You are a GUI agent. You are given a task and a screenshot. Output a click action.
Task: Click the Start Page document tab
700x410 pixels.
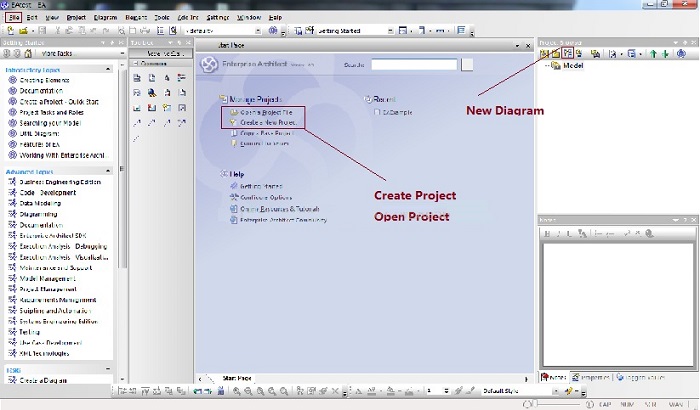tap(237, 378)
